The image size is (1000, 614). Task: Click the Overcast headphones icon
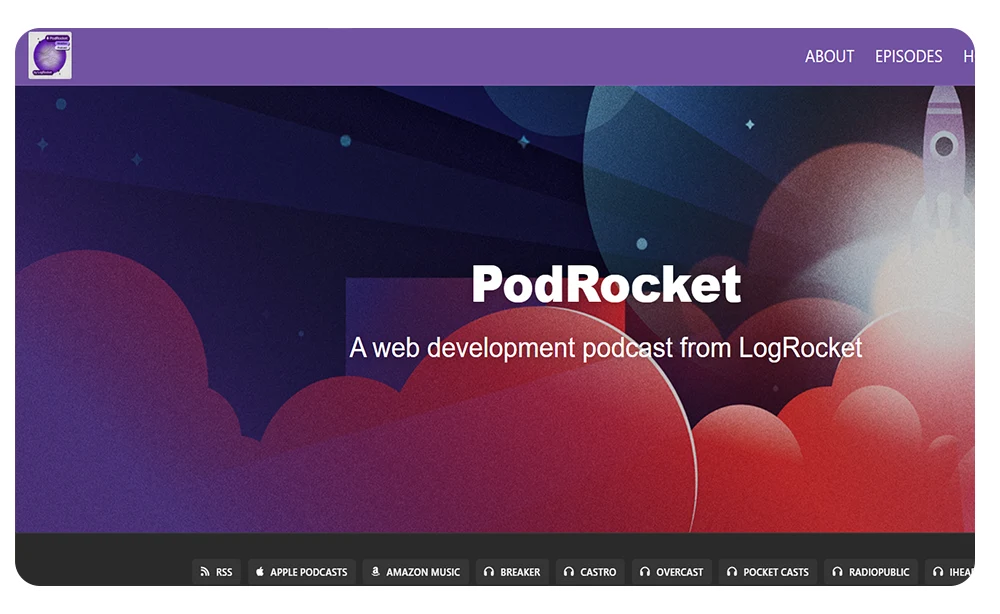[645, 572]
